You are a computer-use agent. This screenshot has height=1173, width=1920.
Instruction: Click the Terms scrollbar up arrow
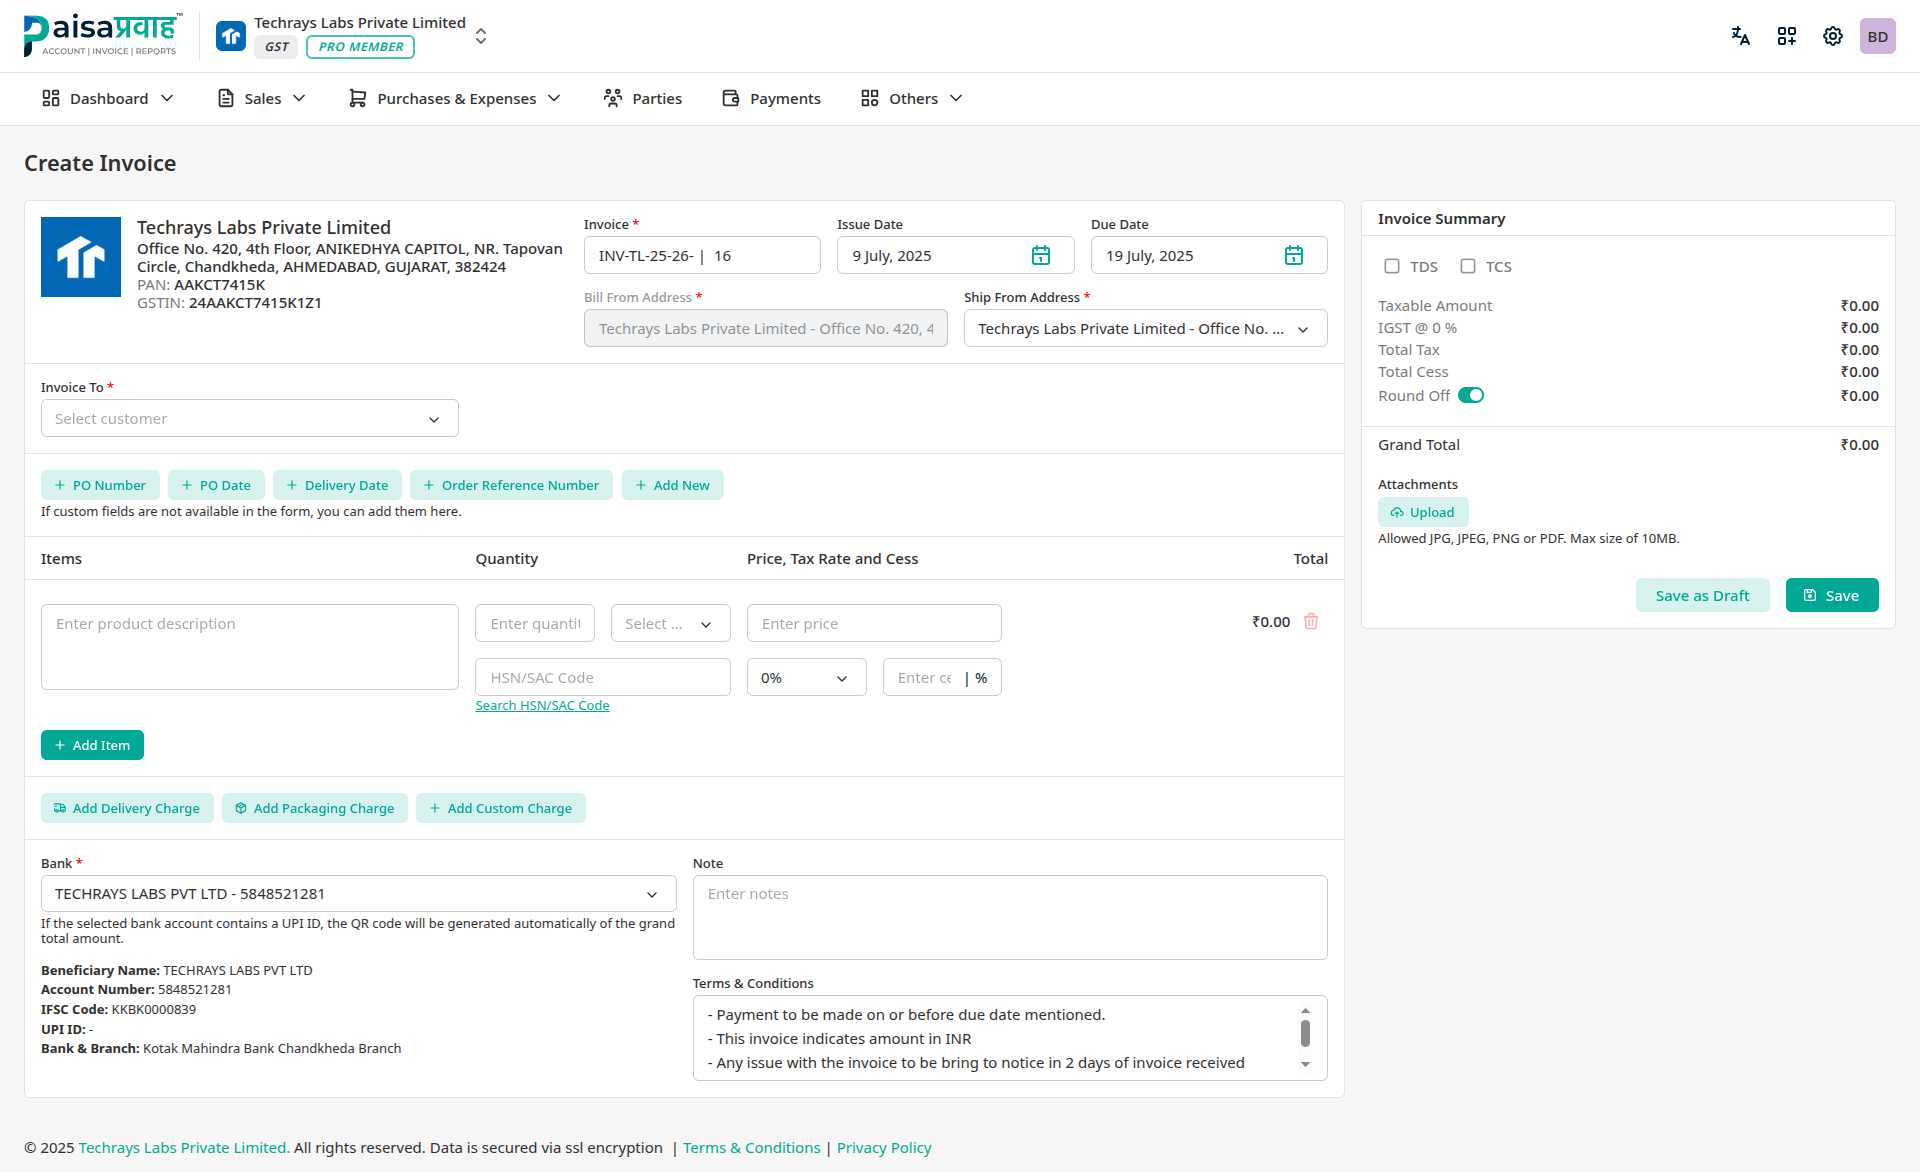pos(1305,1011)
